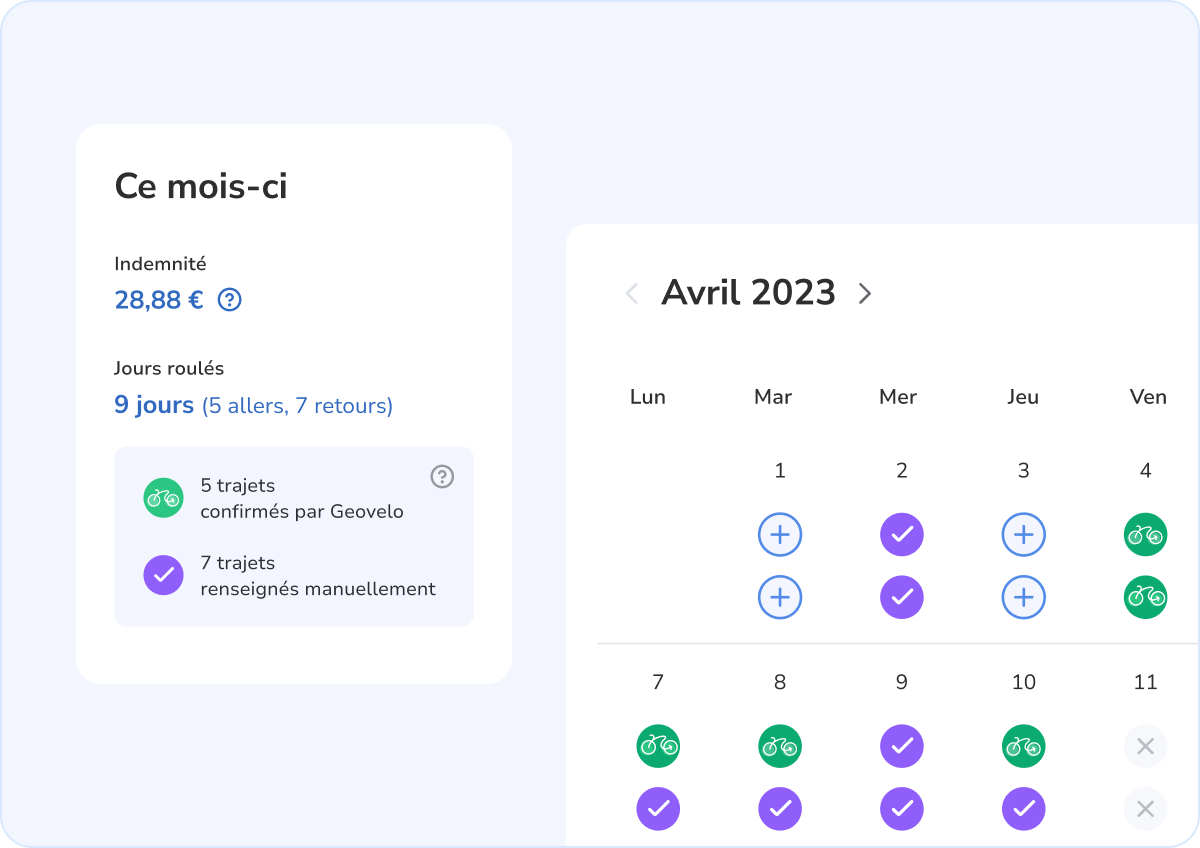Add the second trip on day 3
This screenshot has width=1200, height=848.
(1024, 598)
